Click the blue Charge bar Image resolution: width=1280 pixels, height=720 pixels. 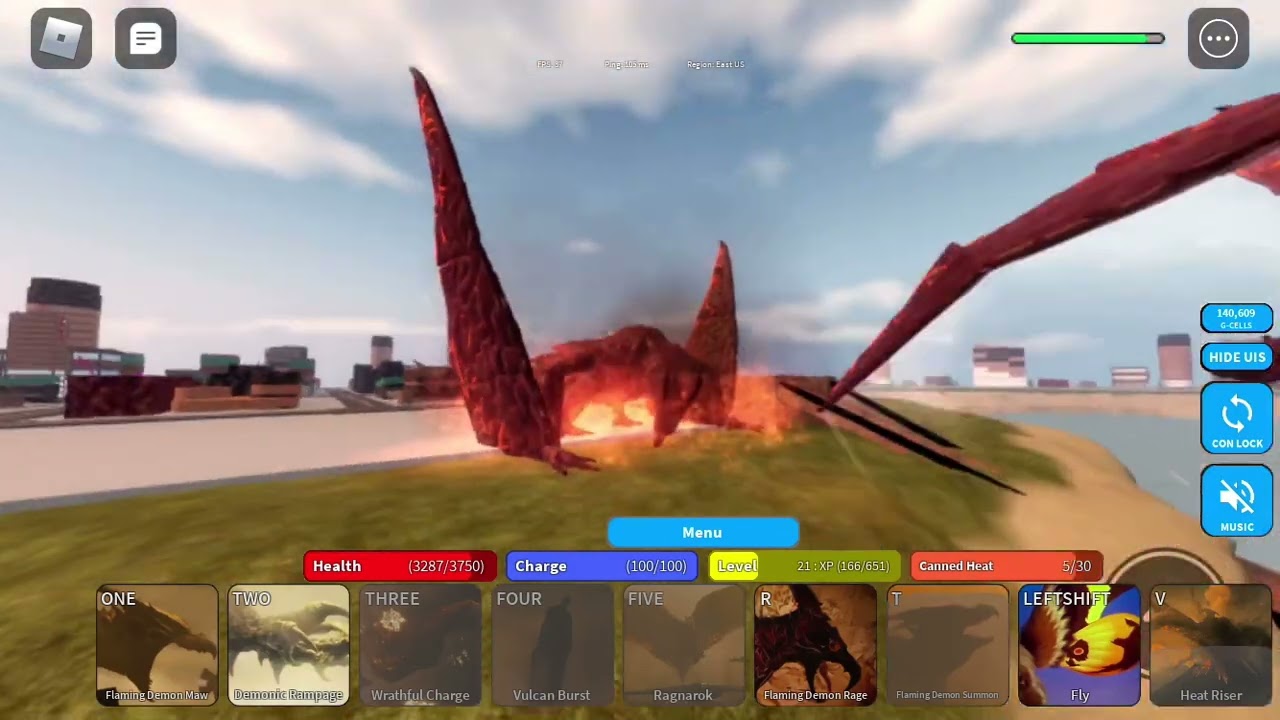(602, 566)
